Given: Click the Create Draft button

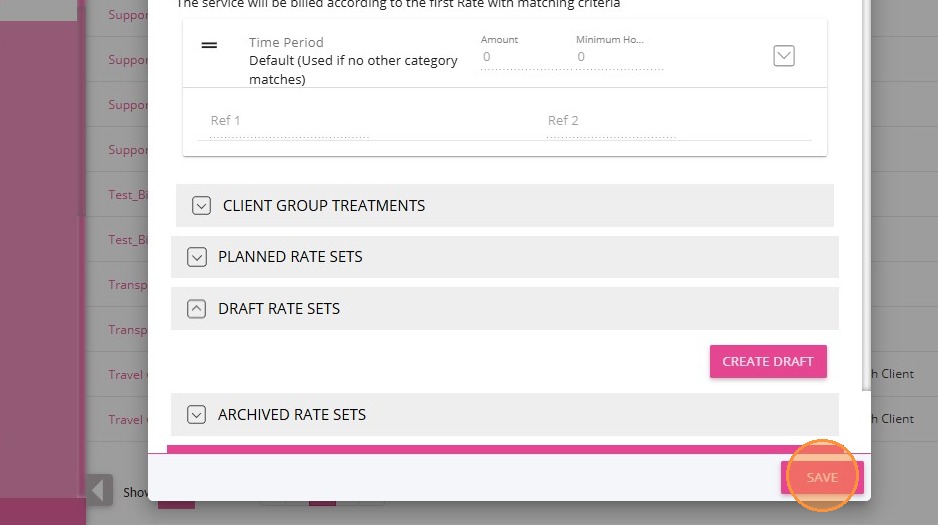Looking at the screenshot, I should click(768, 361).
